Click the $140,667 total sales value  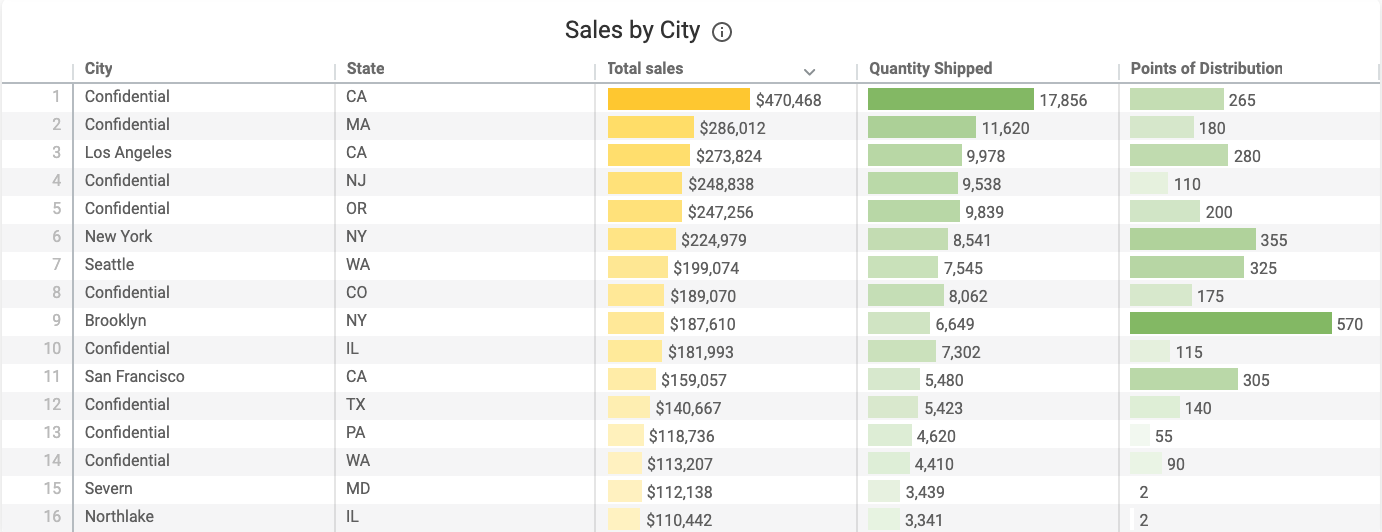(688, 408)
